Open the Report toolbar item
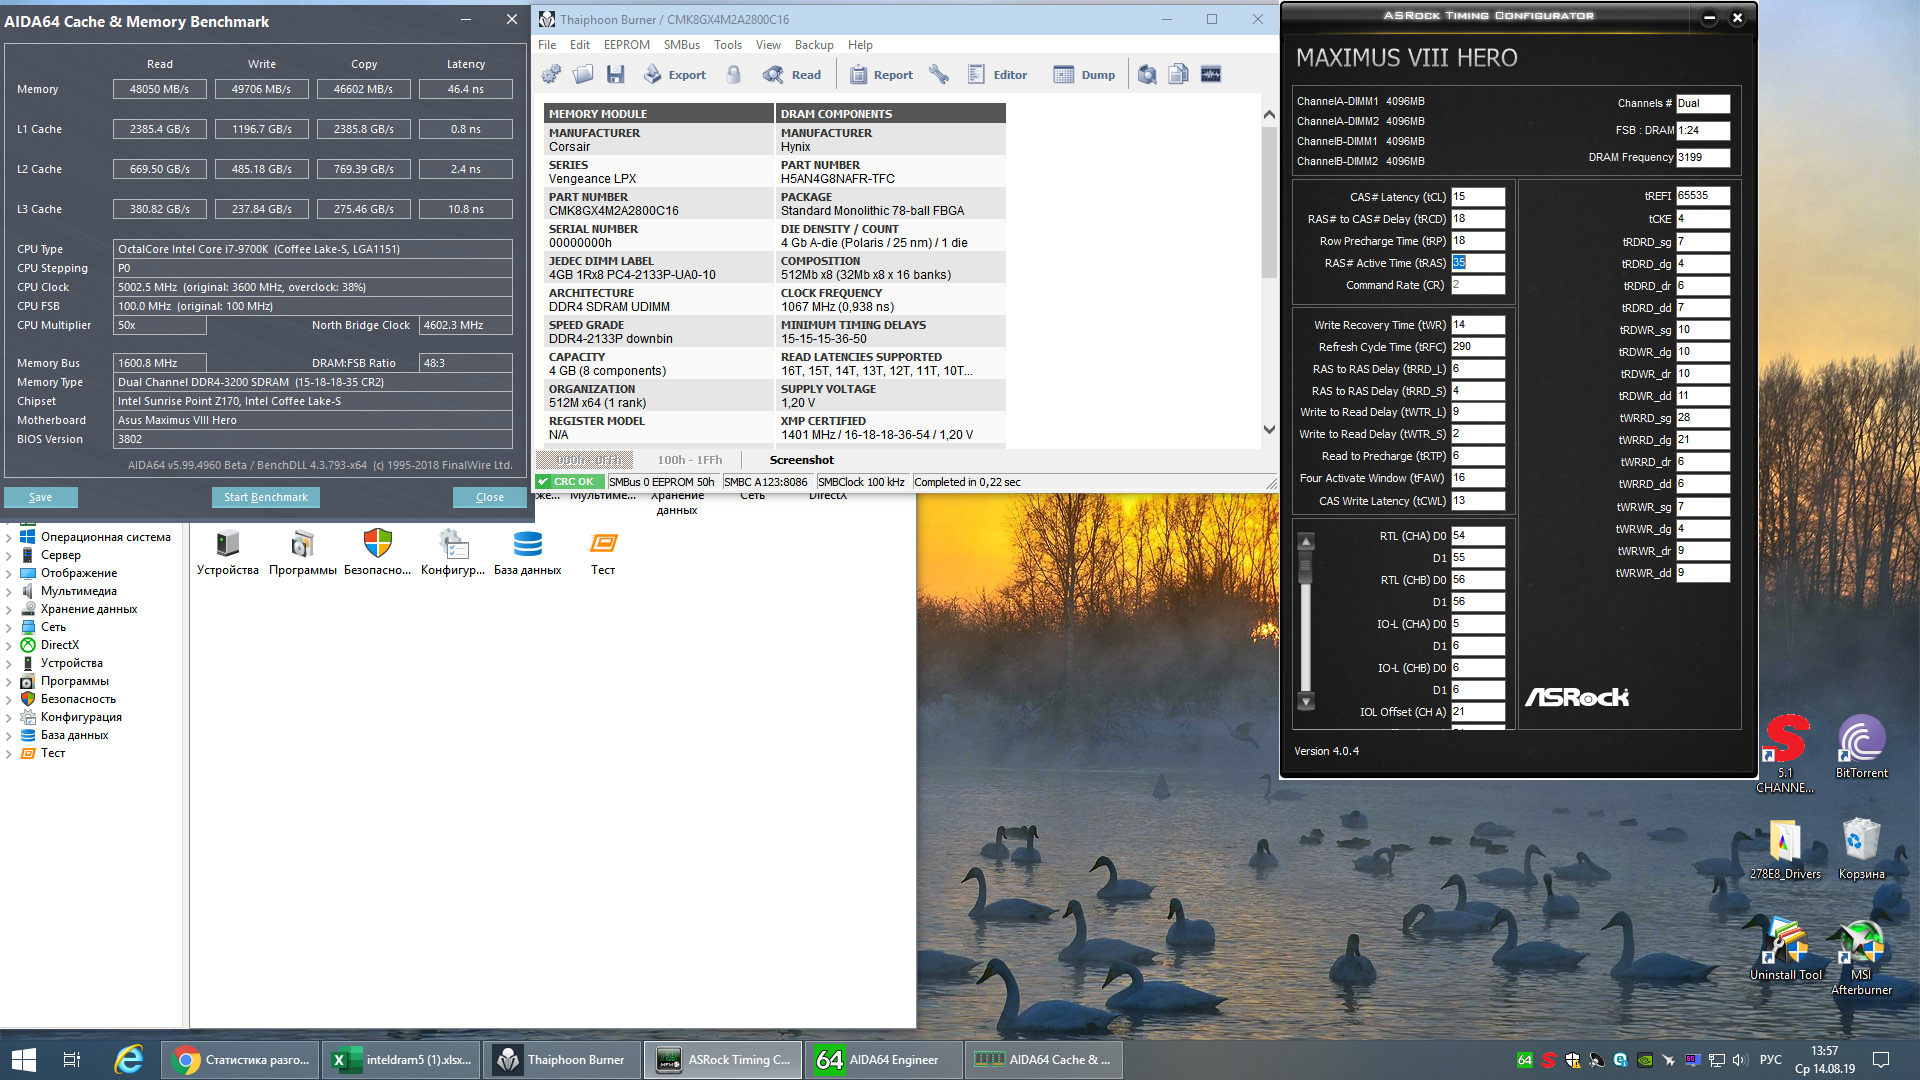 (881, 74)
